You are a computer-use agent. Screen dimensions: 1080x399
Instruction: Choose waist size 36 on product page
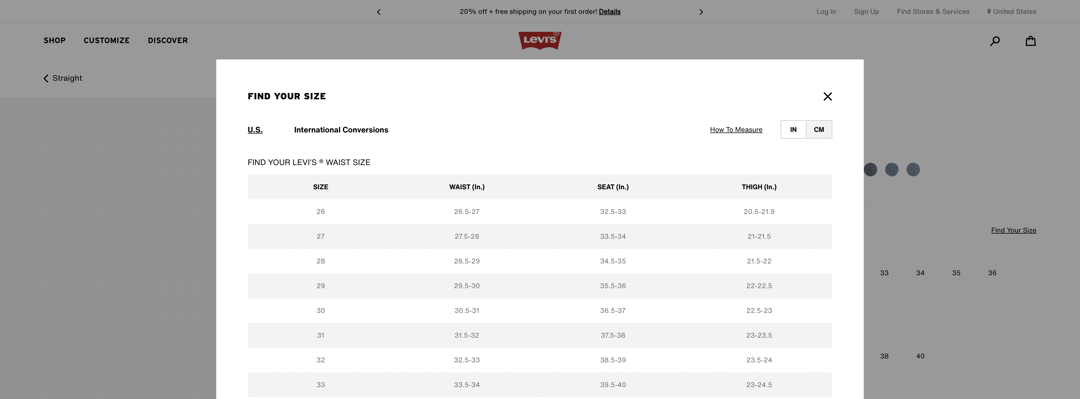(x=992, y=273)
